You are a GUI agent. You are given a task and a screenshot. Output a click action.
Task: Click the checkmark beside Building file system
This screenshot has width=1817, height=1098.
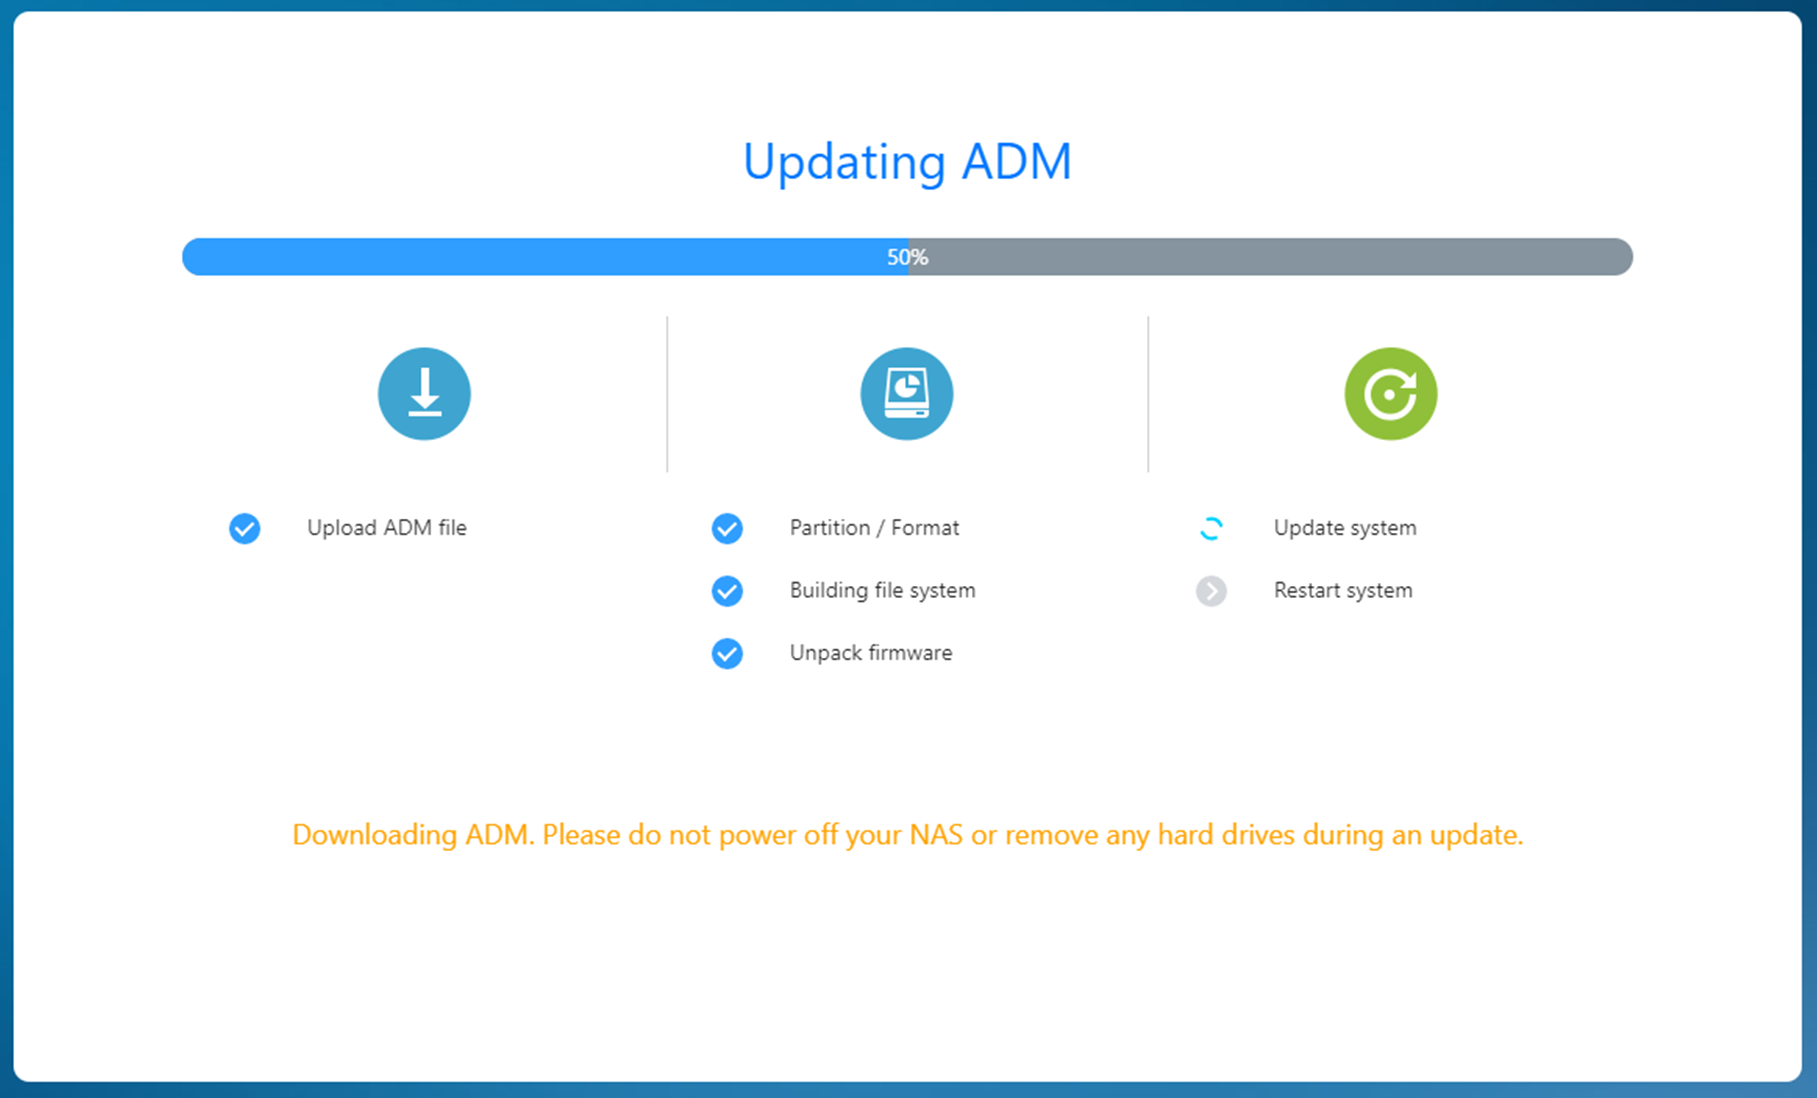[727, 591]
